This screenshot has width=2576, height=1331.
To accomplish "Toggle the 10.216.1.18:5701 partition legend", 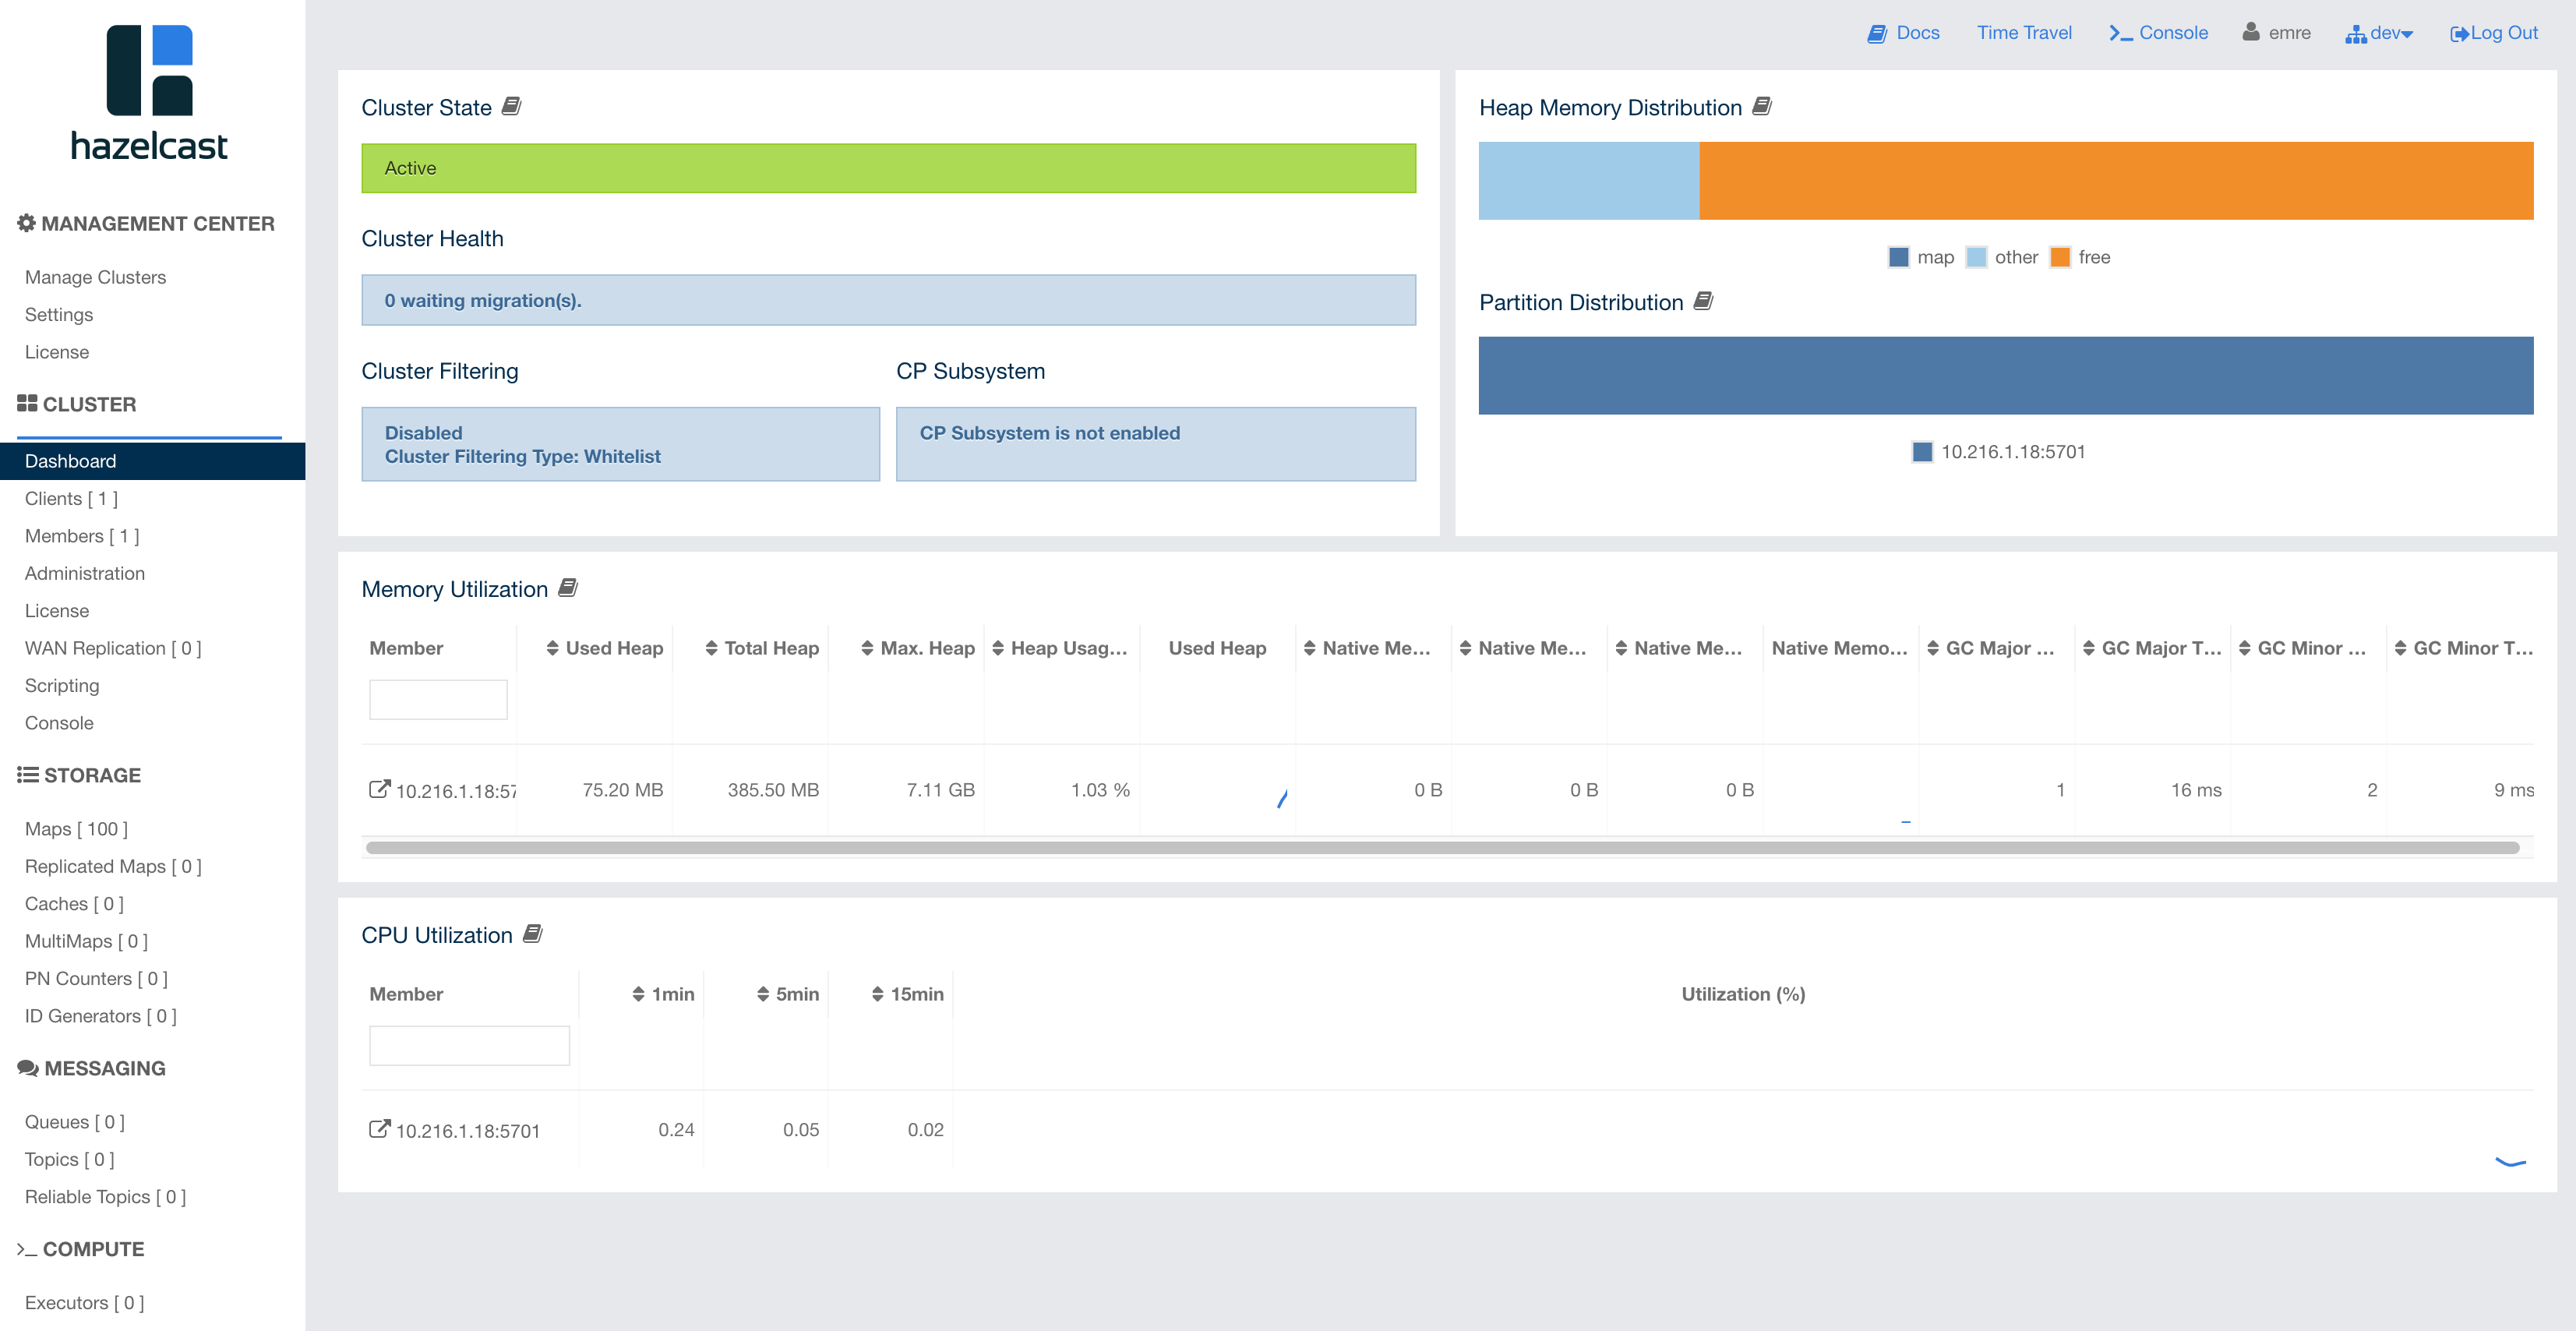I will click(1999, 452).
